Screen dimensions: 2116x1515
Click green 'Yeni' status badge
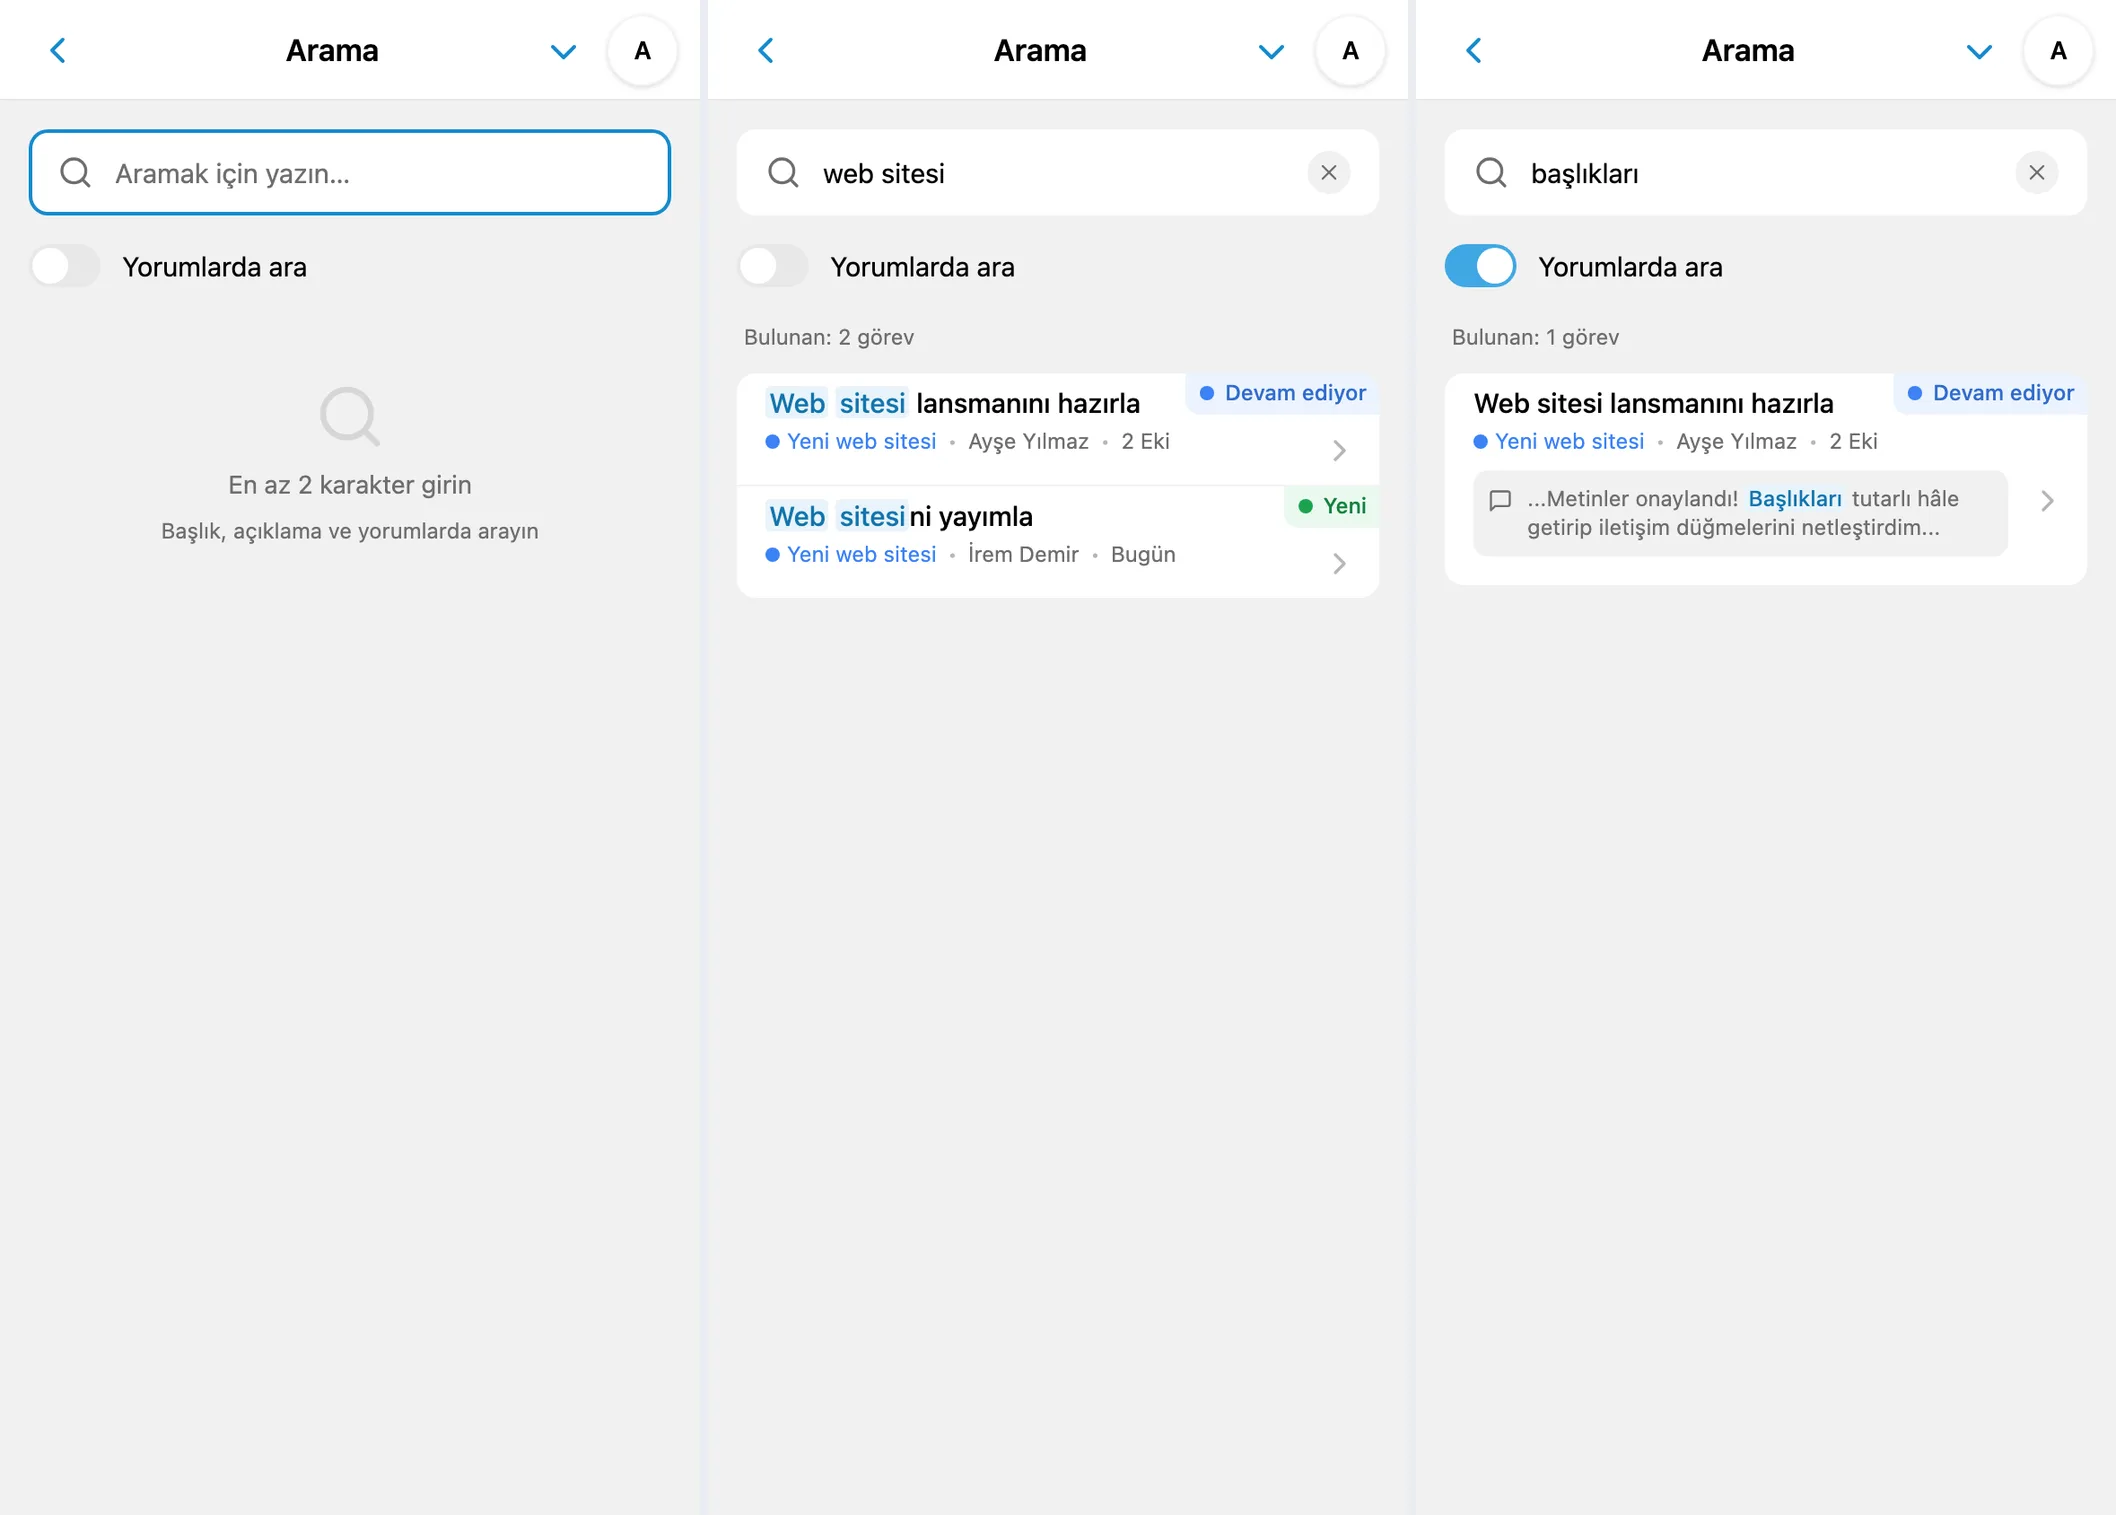coord(1332,506)
